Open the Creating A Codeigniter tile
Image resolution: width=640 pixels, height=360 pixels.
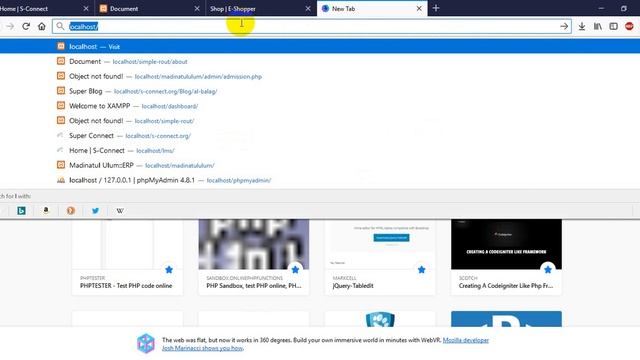(506, 257)
